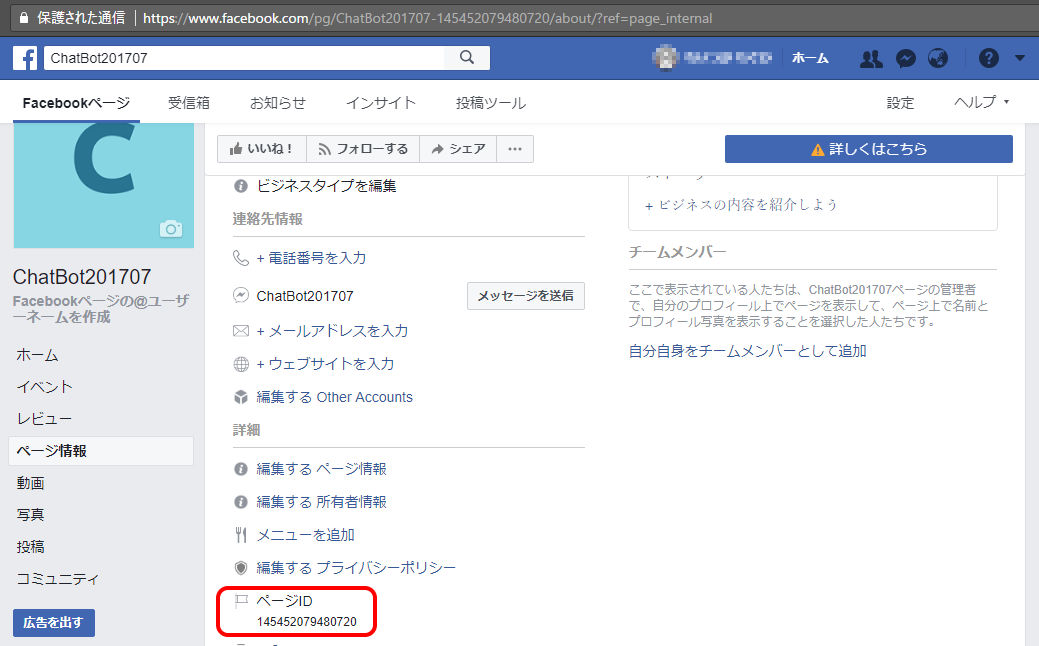
Task: Click the メッセージを送信 button
Action: pyautogui.click(x=525, y=296)
